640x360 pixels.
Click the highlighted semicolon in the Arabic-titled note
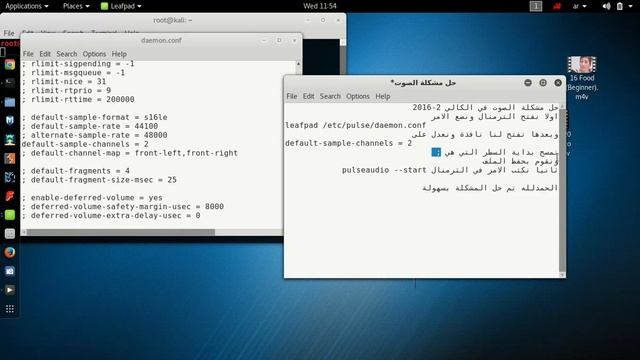436,152
